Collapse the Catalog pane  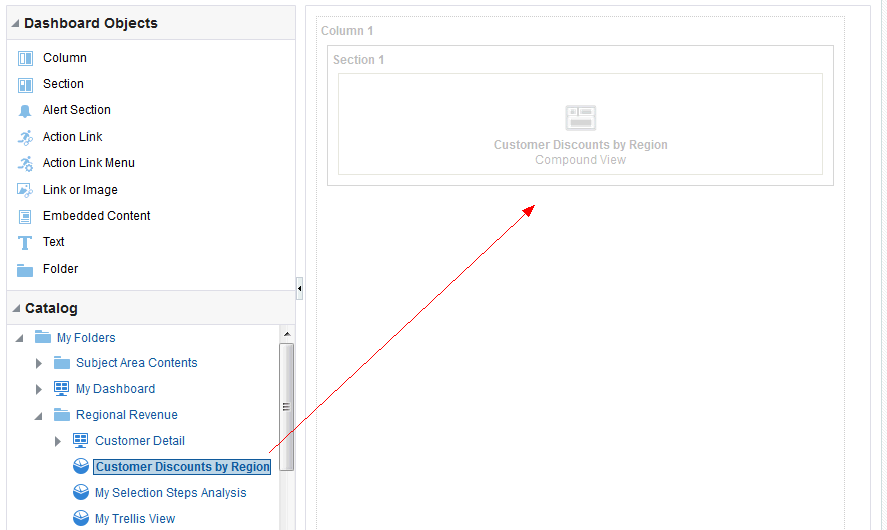[x=16, y=308]
